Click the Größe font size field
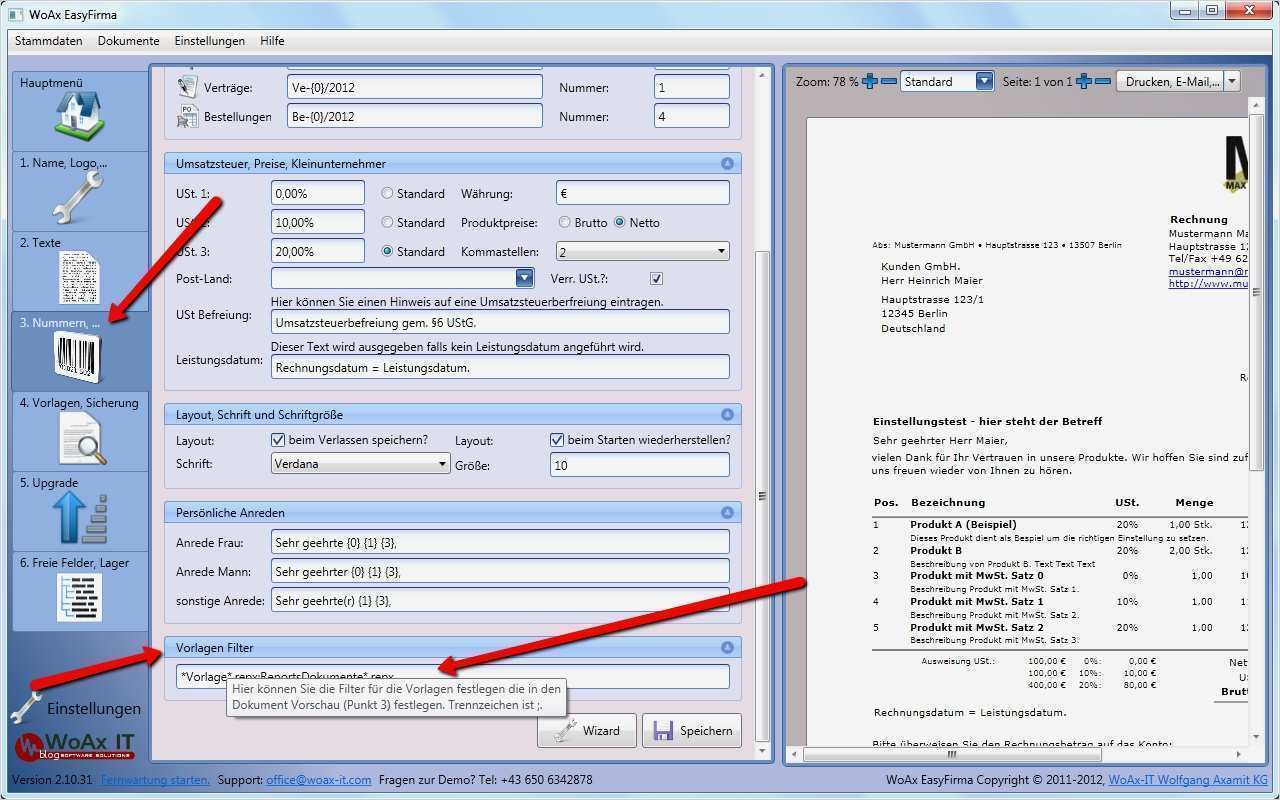Image resolution: width=1280 pixels, height=800 pixels. coord(640,464)
